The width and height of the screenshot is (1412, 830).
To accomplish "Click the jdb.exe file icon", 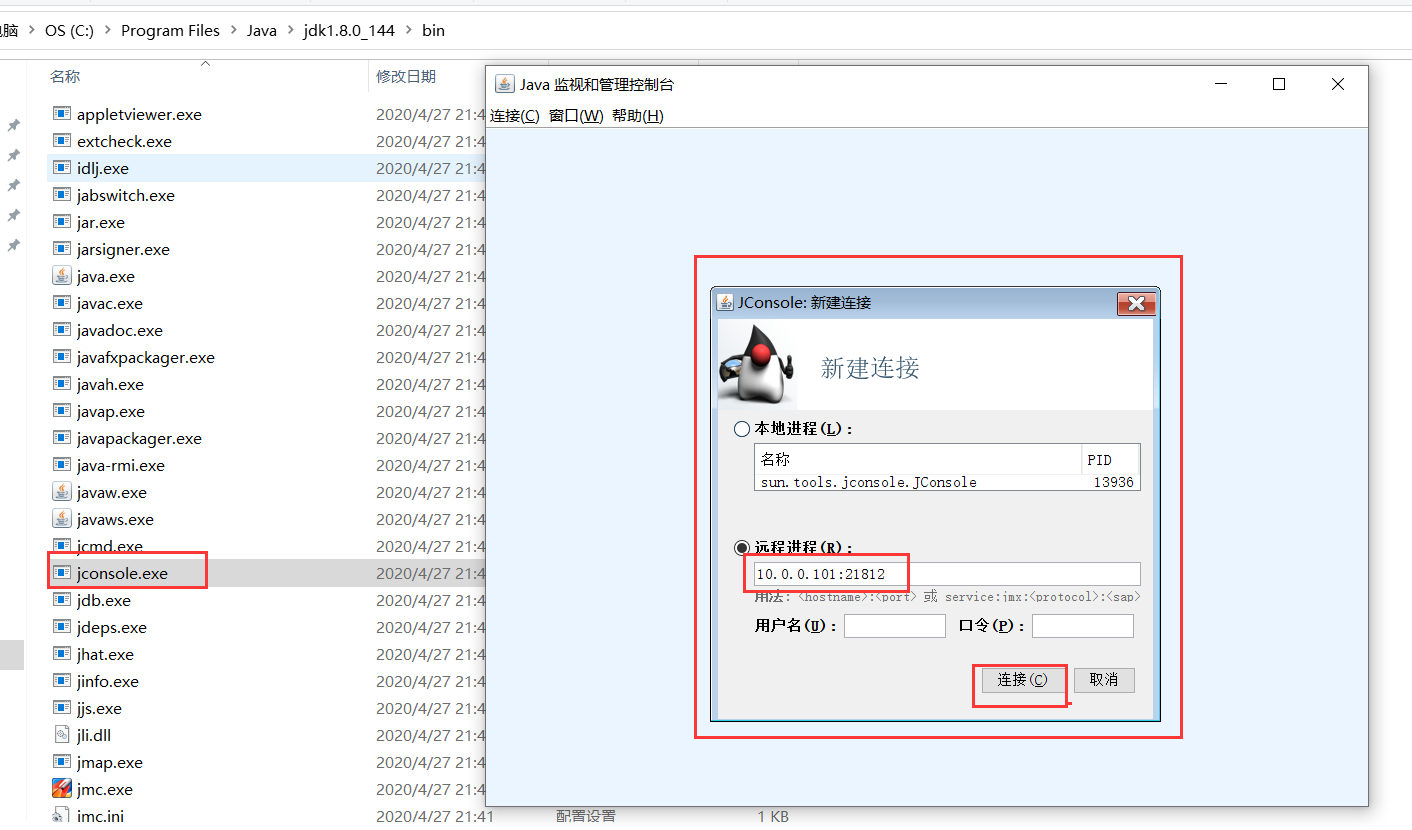I will coord(62,600).
